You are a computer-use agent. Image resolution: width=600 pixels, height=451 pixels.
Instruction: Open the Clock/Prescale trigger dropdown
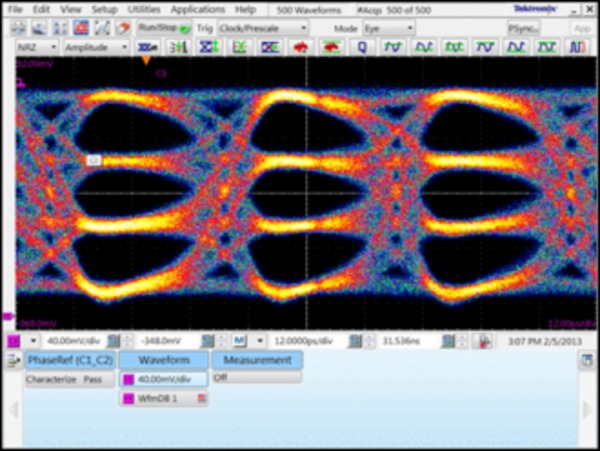click(263, 28)
